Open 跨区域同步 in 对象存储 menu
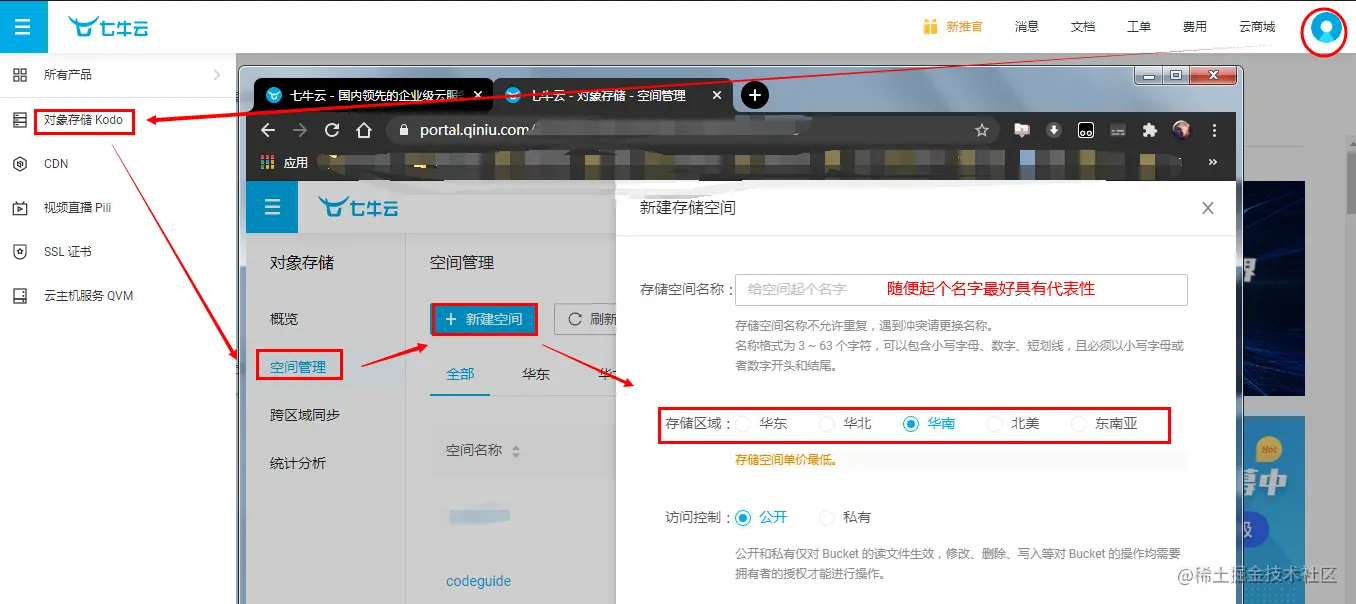The height and width of the screenshot is (604, 1356). pos(305,415)
